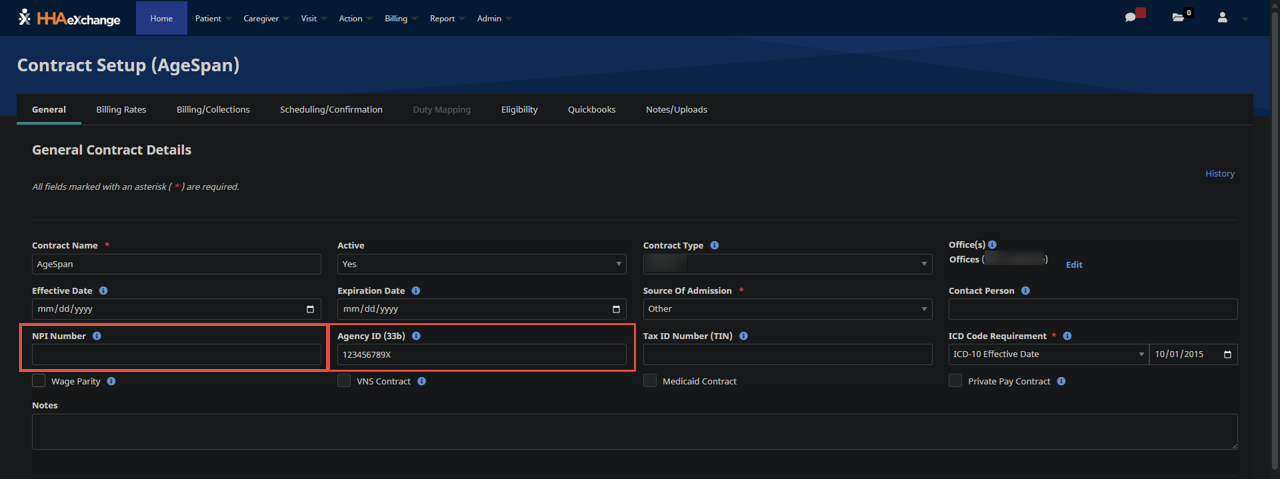The height and width of the screenshot is (479, 1280).
Task: Click info icon beside Contract Type
Action: 714,245
